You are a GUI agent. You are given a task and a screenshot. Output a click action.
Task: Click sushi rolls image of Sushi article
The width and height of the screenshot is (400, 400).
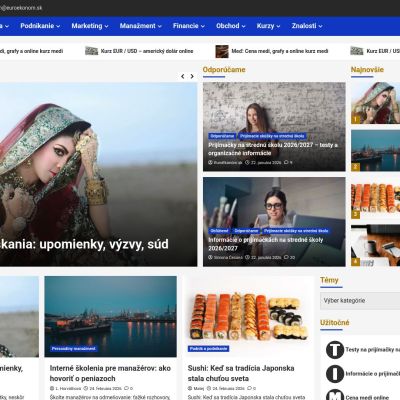click(x=248, y=316)
